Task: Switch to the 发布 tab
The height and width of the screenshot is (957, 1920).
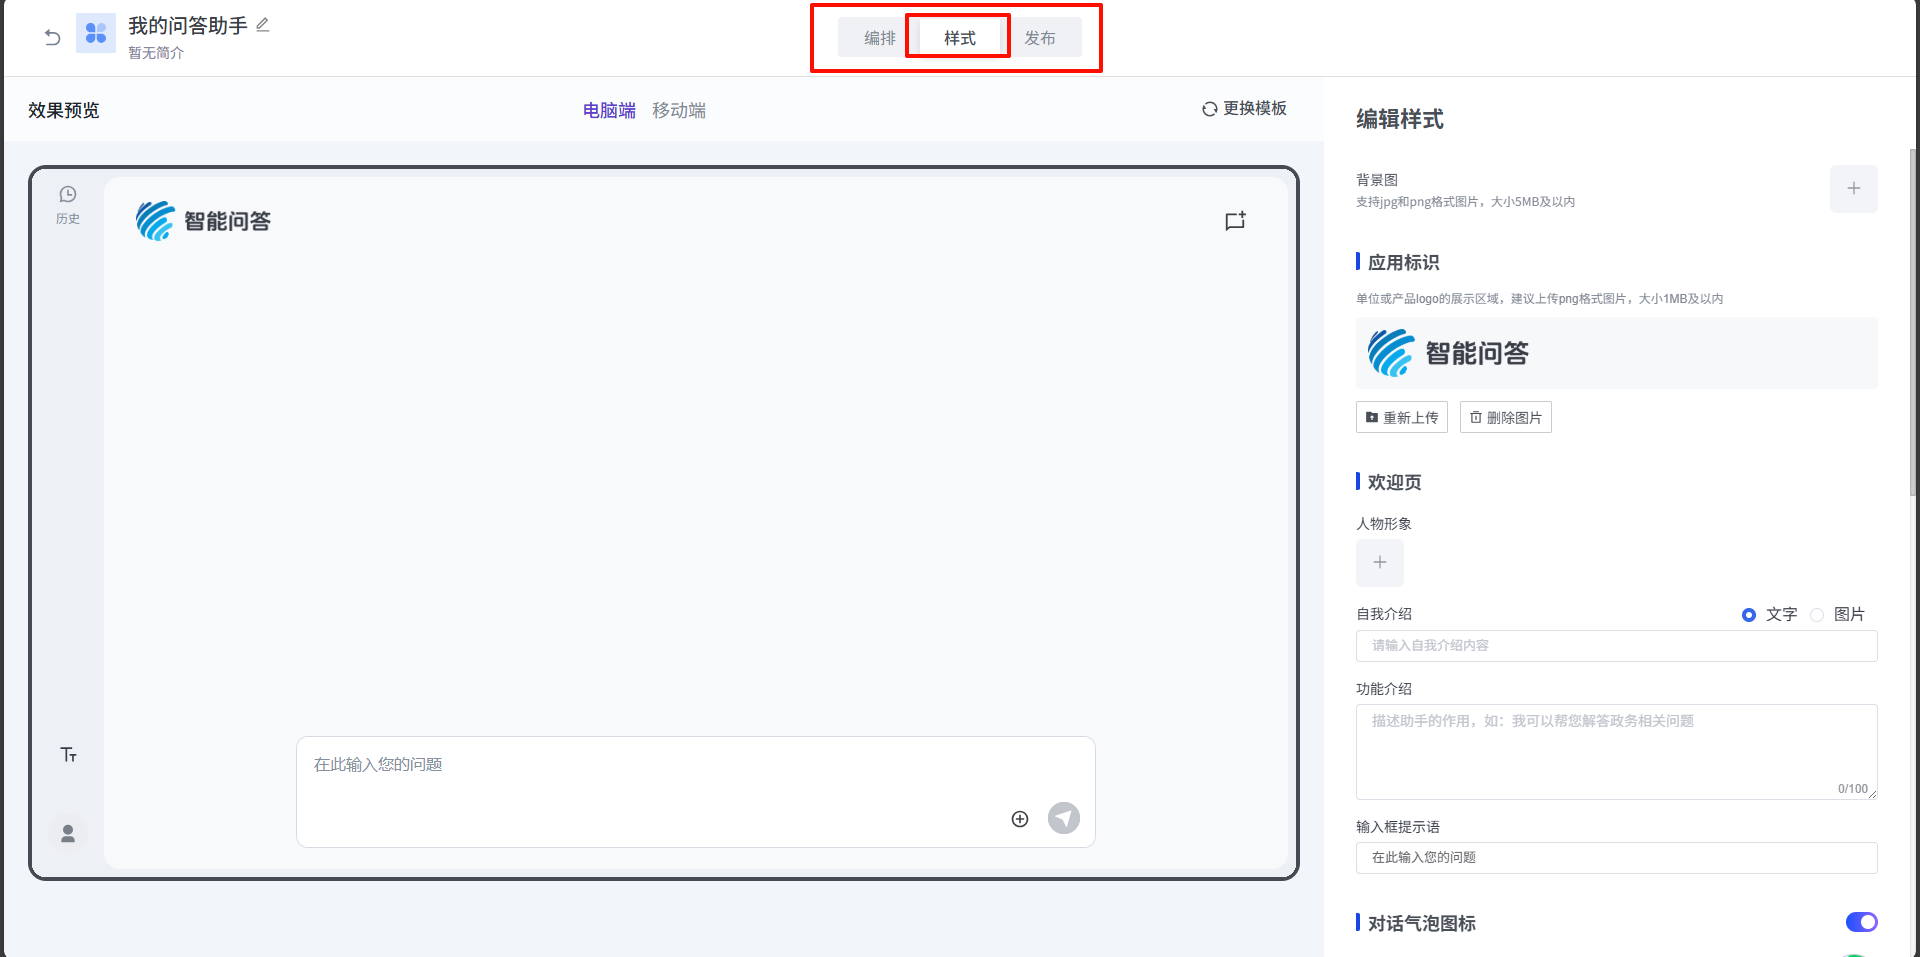Action: [1040, 38]
